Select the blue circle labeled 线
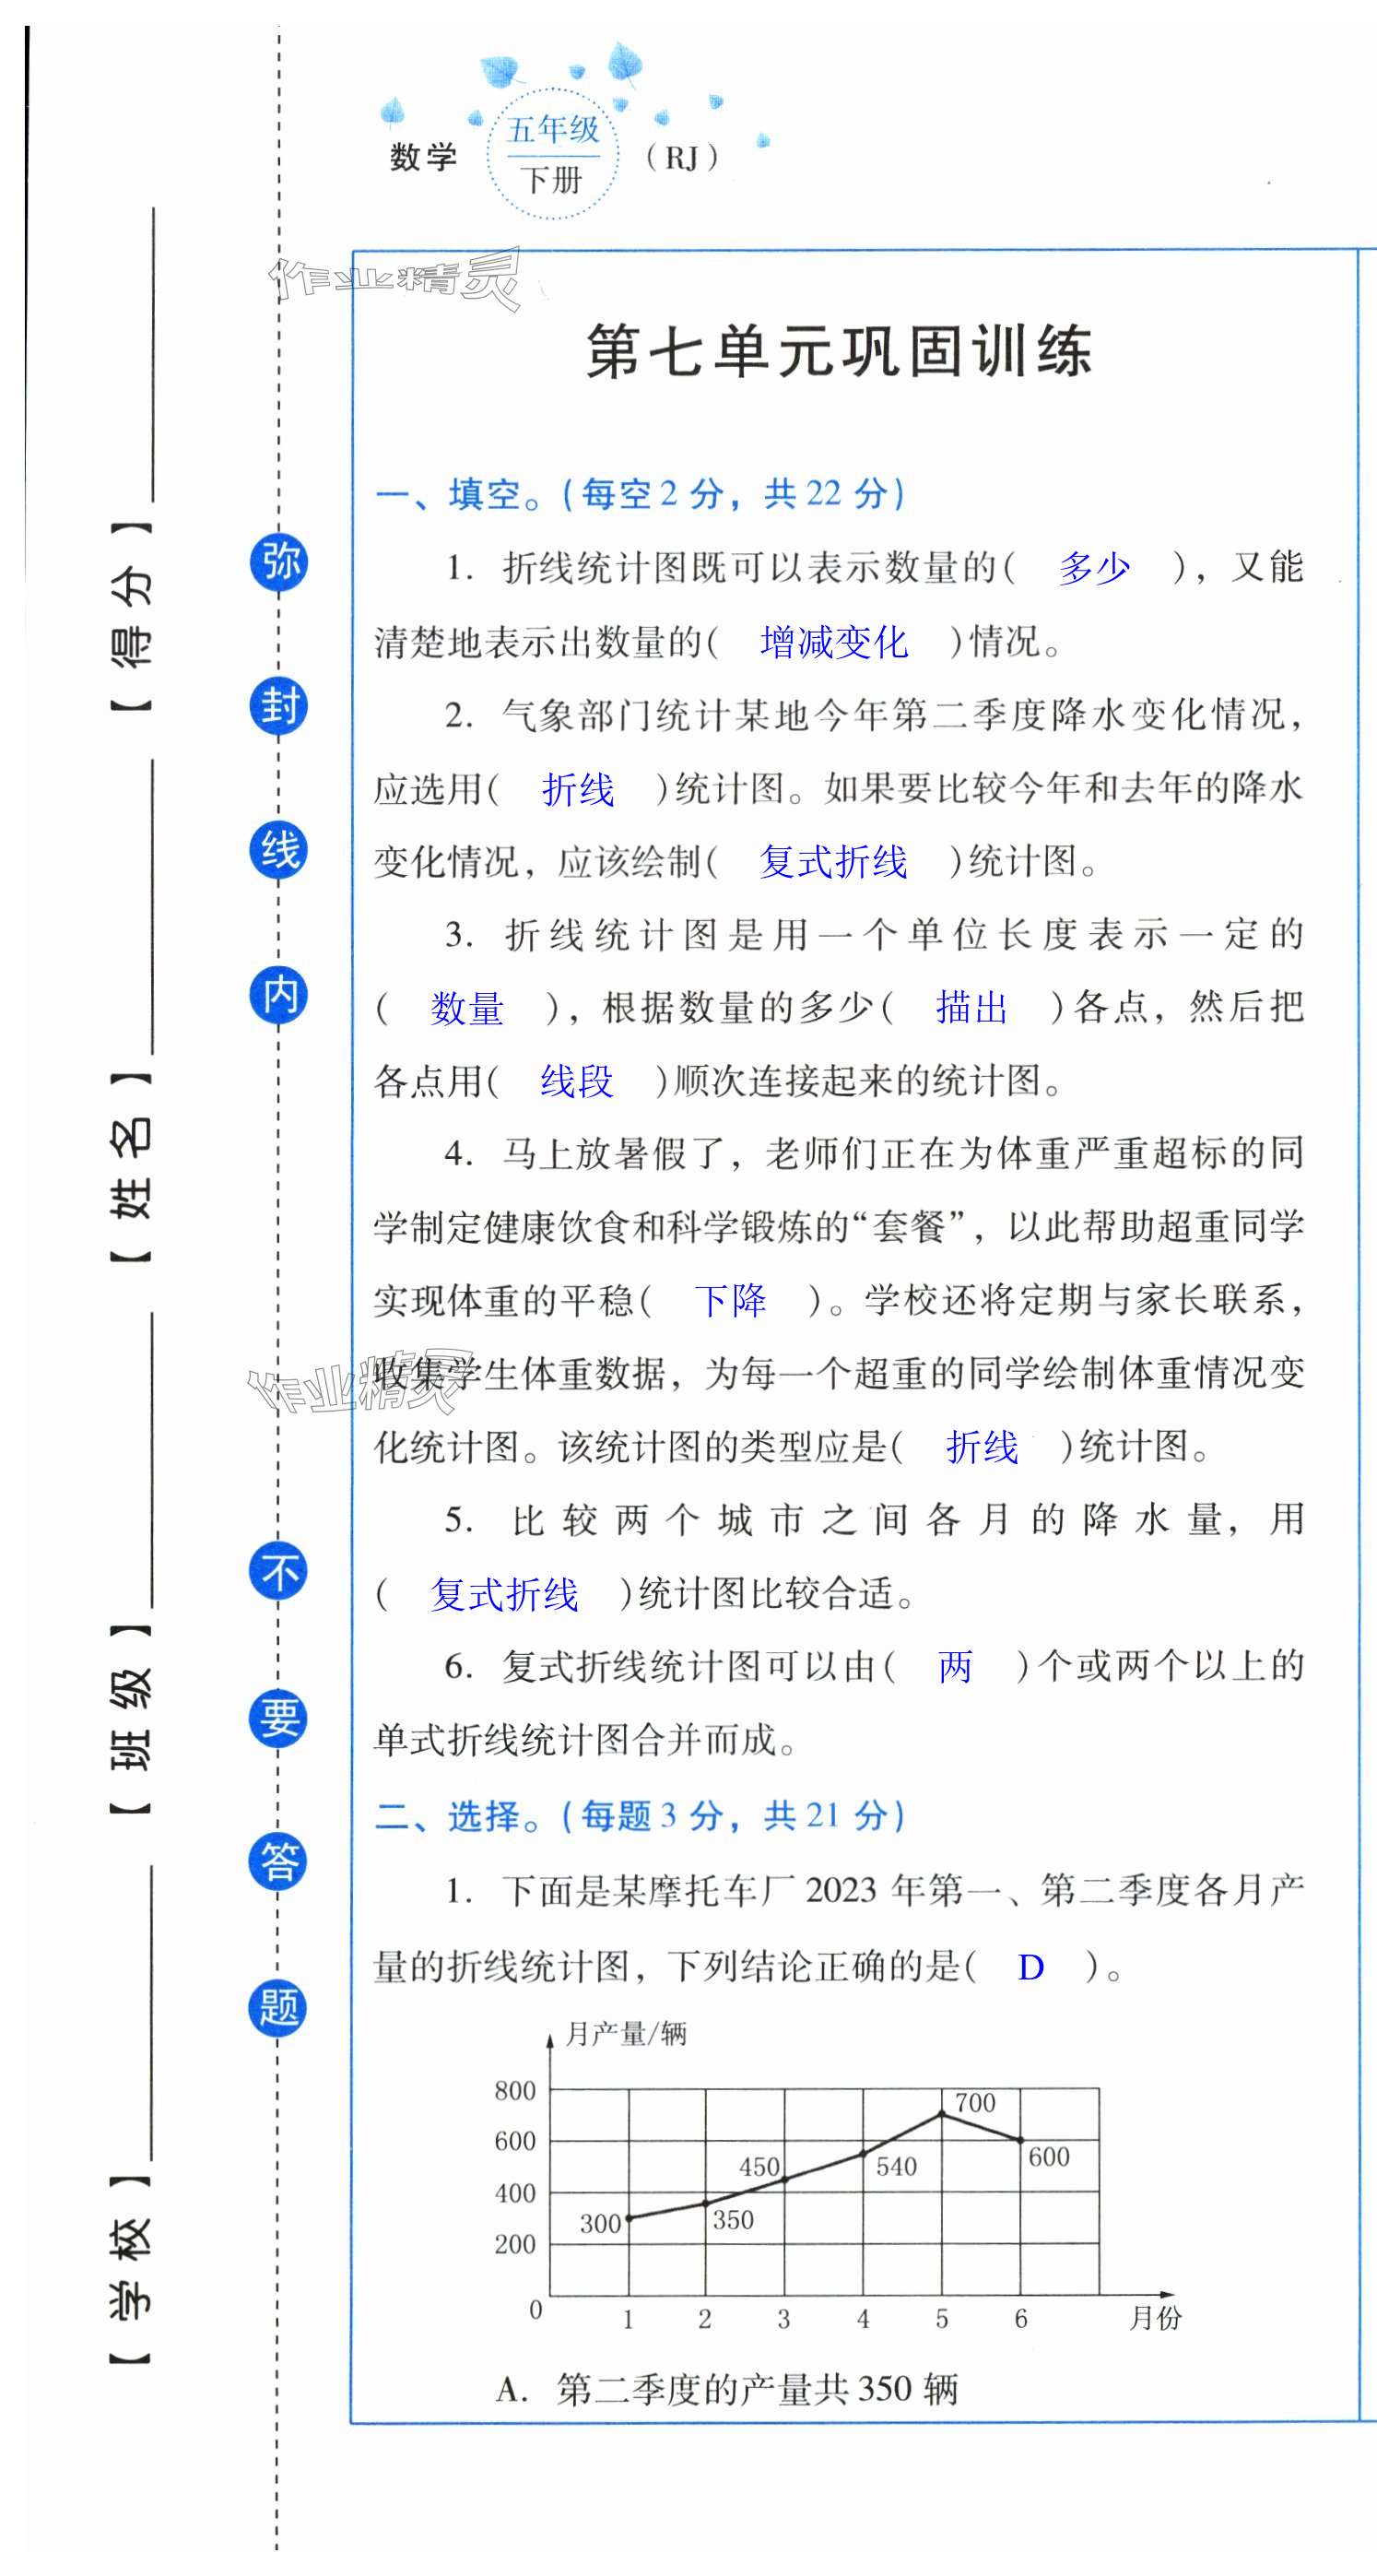 278,850
